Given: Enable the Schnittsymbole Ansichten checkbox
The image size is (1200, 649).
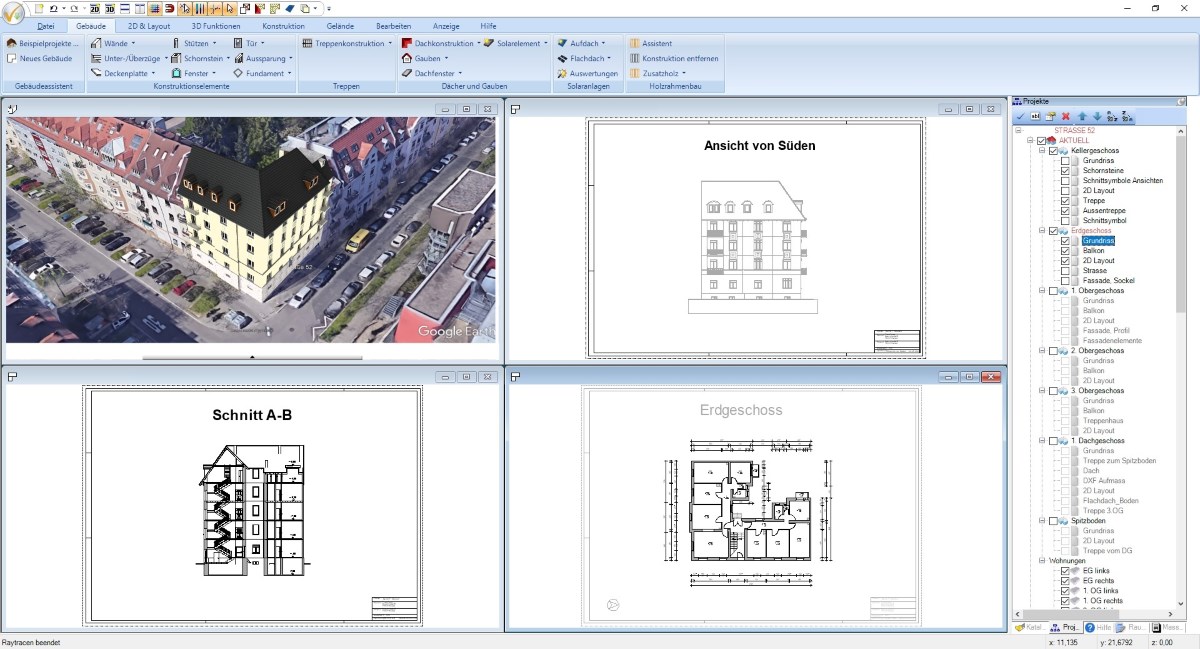Looking at the screenshot, I should pos(1065,181).
